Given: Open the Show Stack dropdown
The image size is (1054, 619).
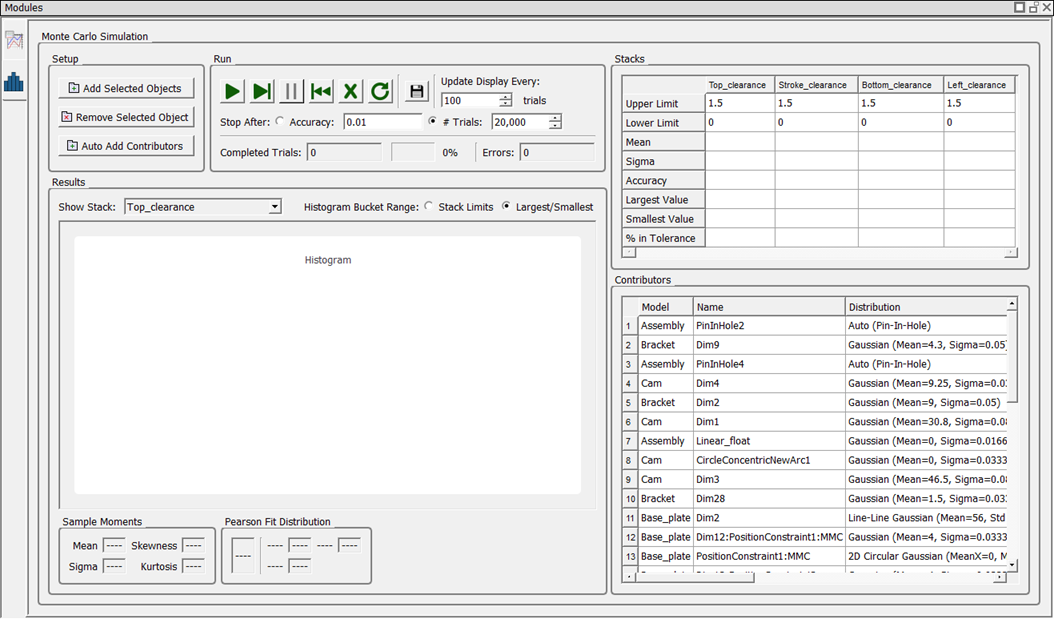Looking at the screenshot, I should [275, 207].
